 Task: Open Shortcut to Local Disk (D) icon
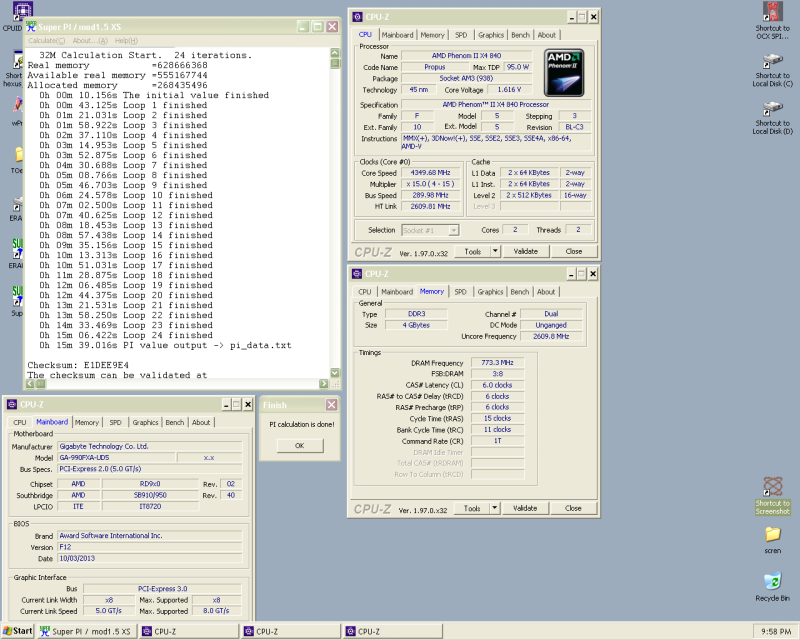pyautogui.click(x=772, y=109)
